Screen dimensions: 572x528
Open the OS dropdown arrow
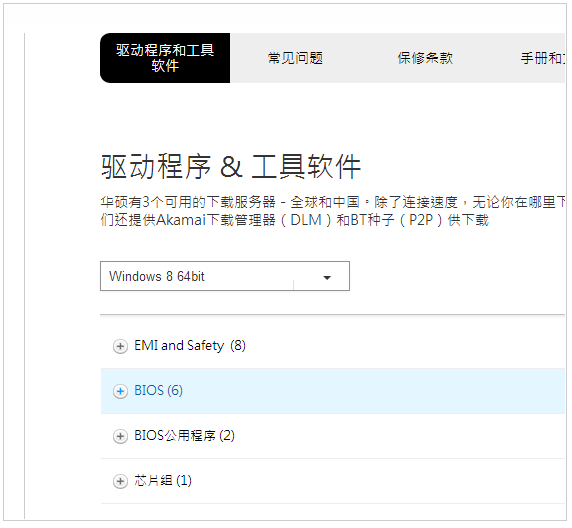tap(327, 278)
